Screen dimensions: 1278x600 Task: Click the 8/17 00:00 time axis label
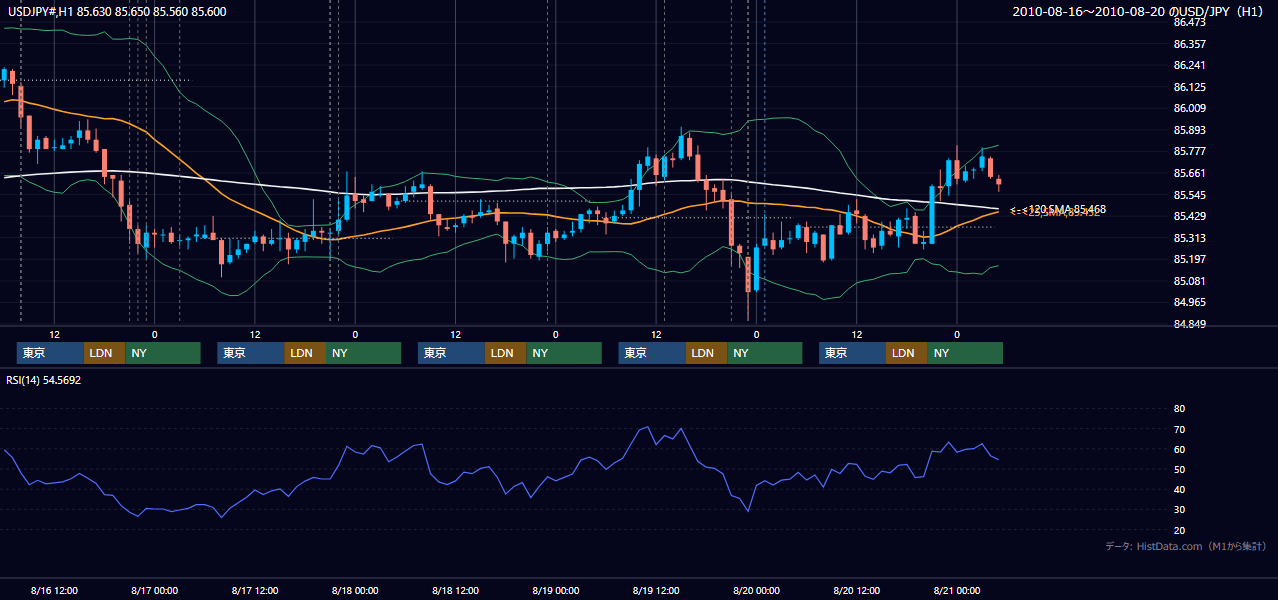click(x=154, y=590)
